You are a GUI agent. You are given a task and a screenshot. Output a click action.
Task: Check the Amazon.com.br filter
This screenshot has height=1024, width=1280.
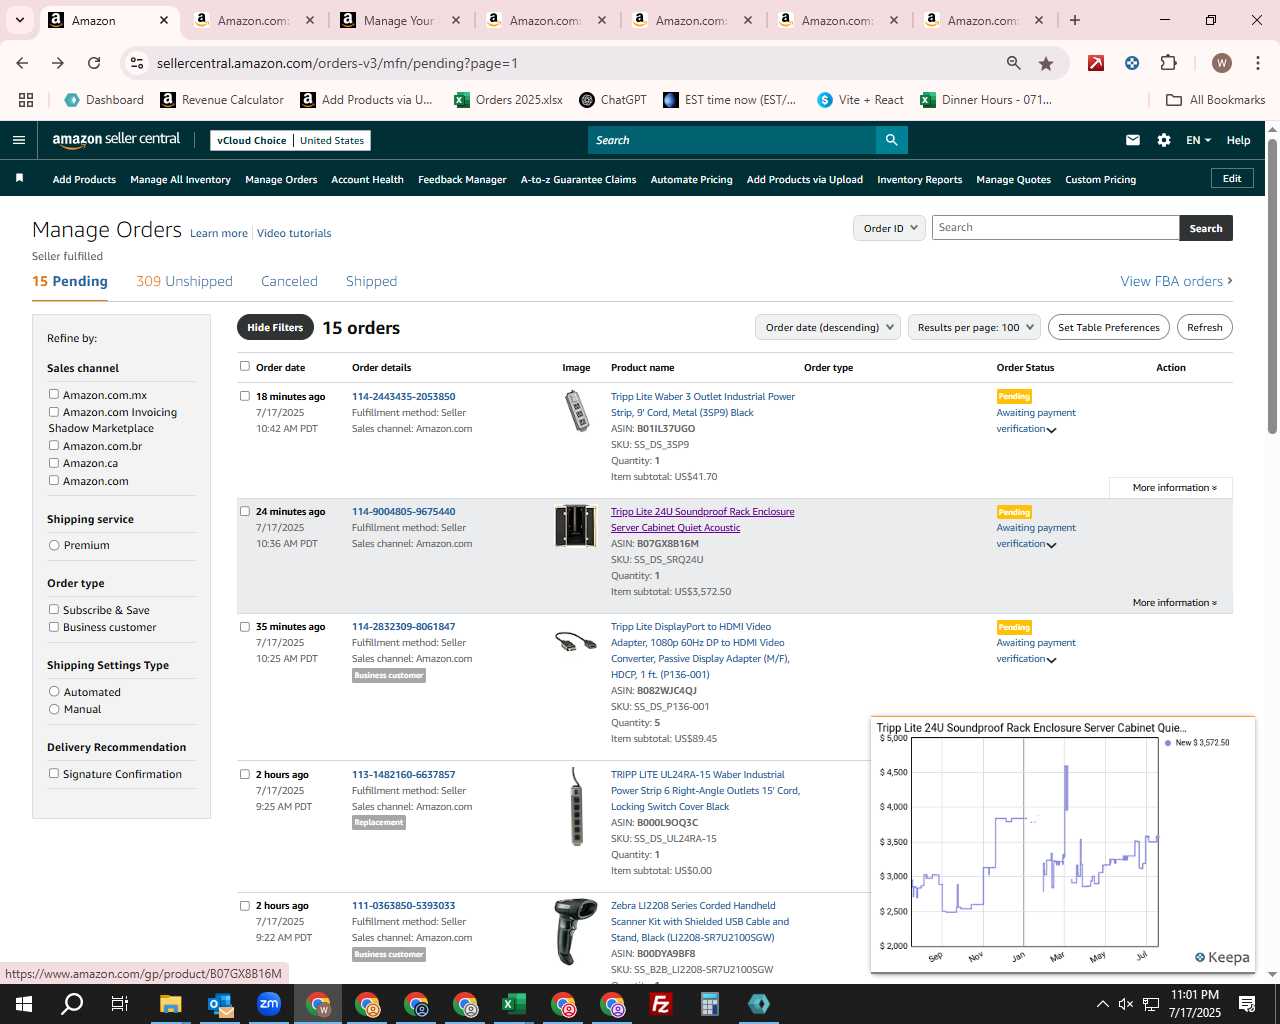point(54,445)
